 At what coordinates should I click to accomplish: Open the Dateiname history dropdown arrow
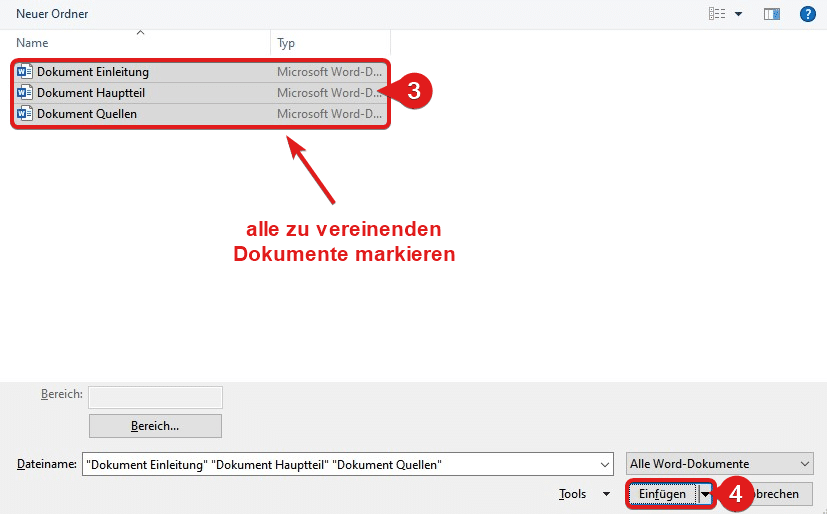(604, 465)
